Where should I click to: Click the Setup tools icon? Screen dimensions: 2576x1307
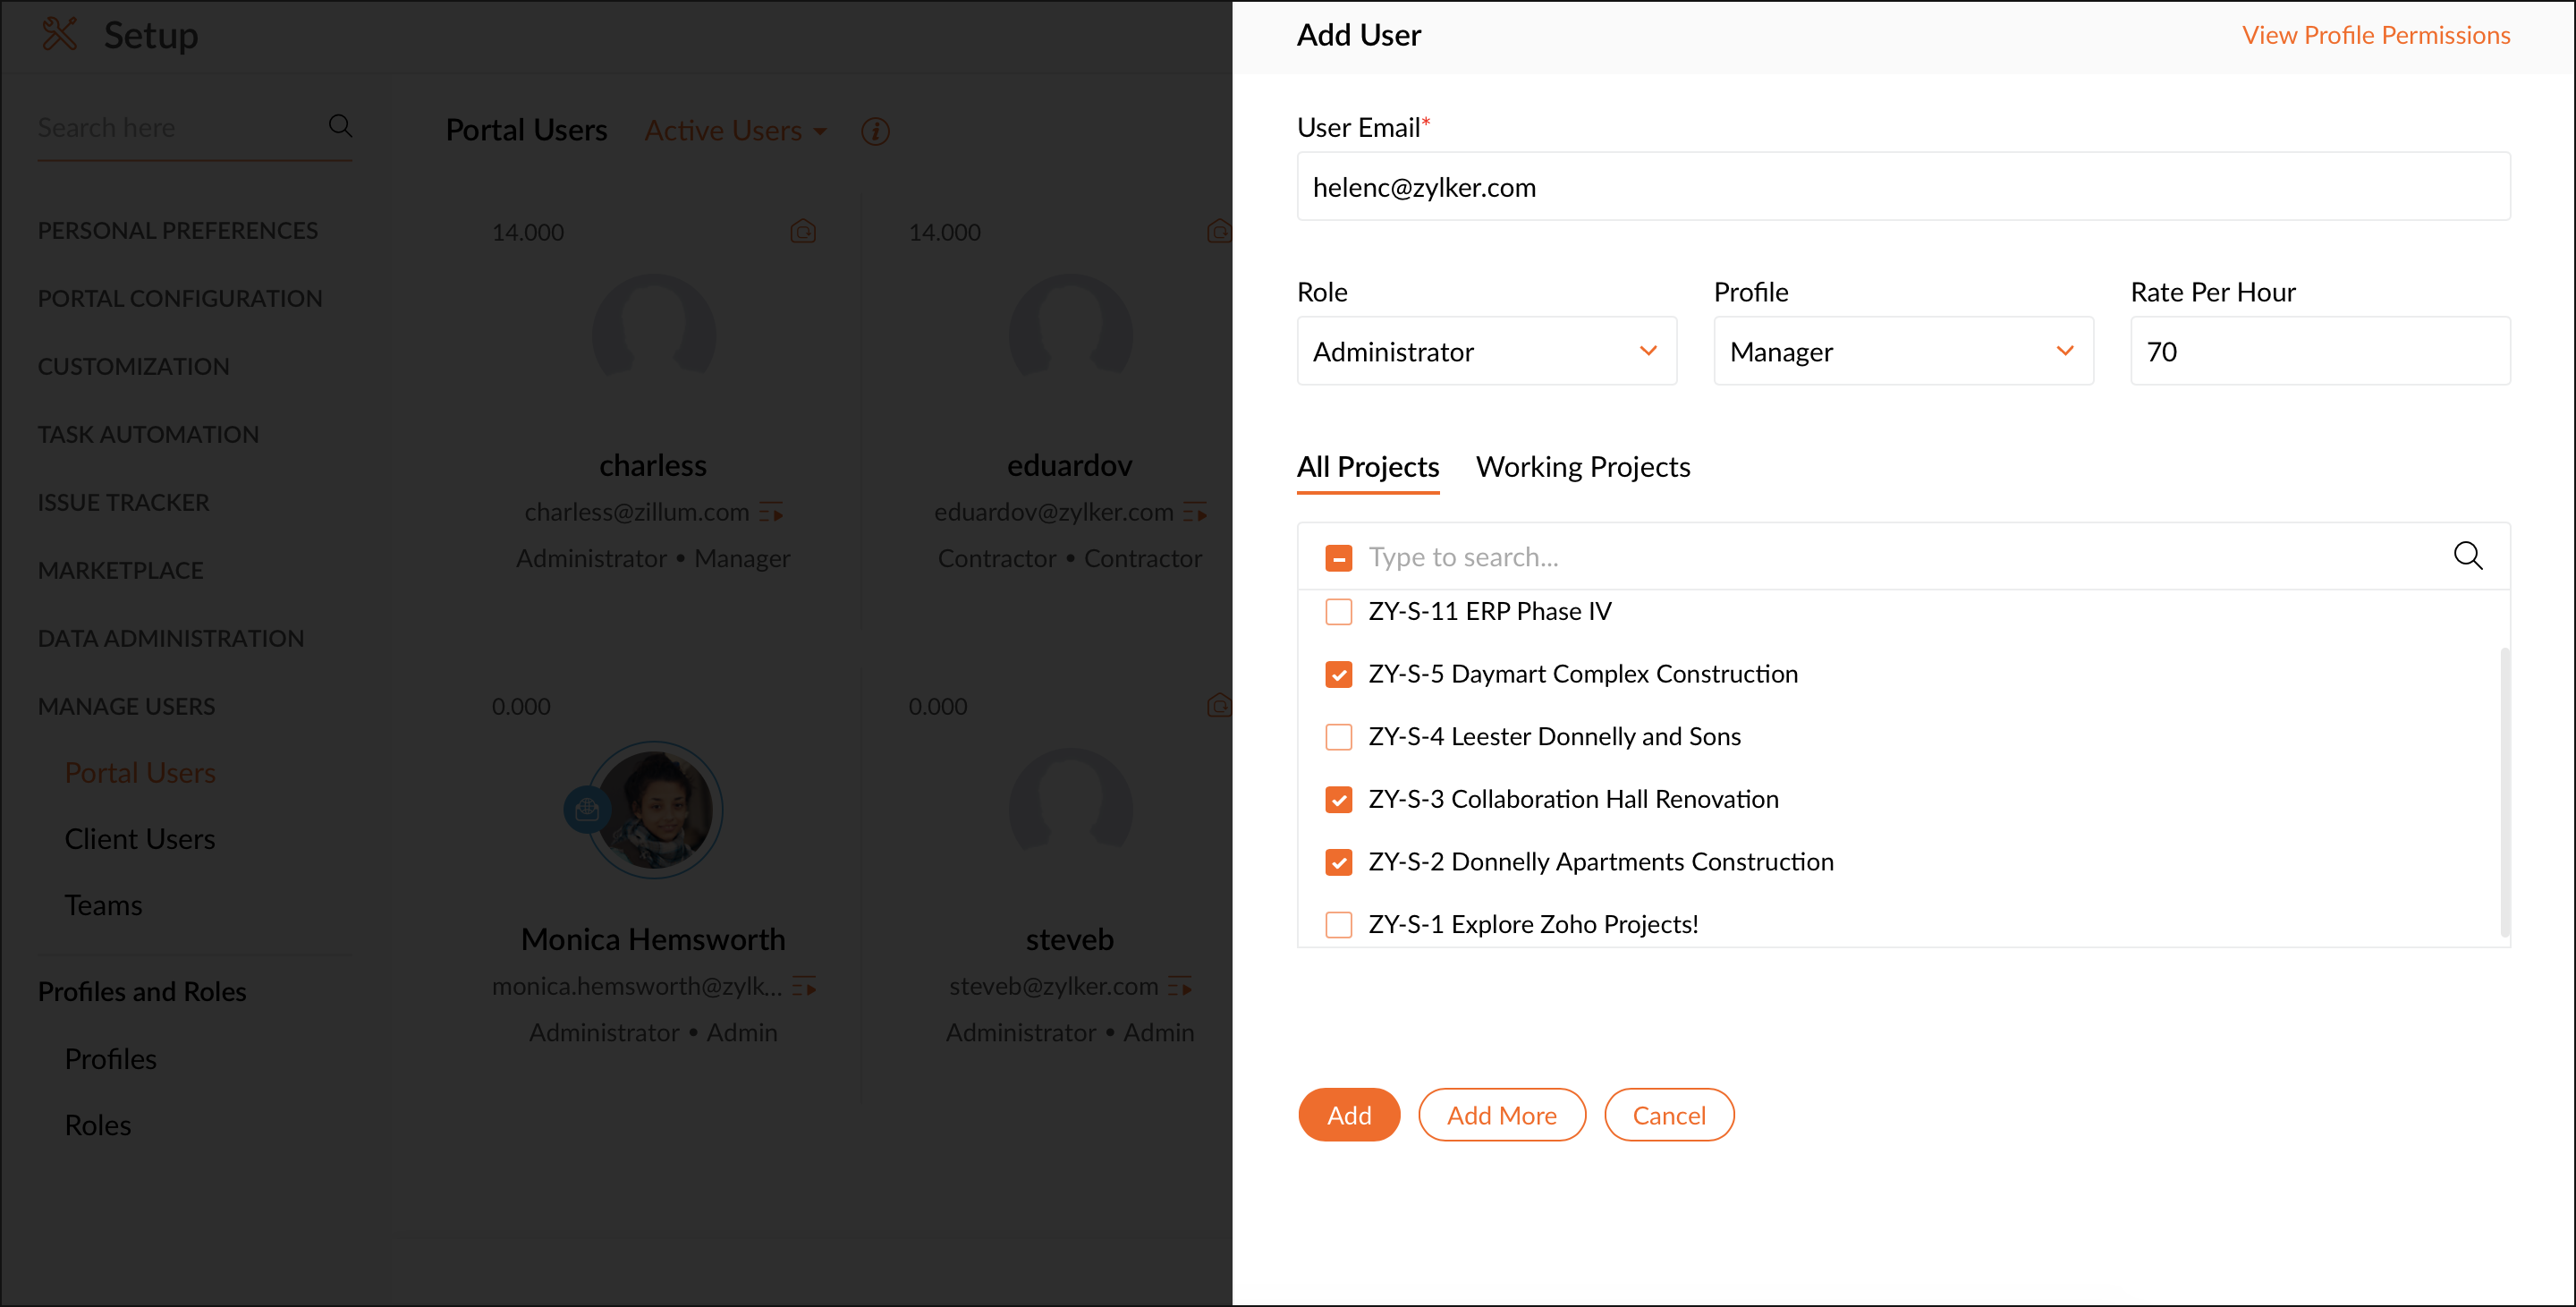[60, 34]
